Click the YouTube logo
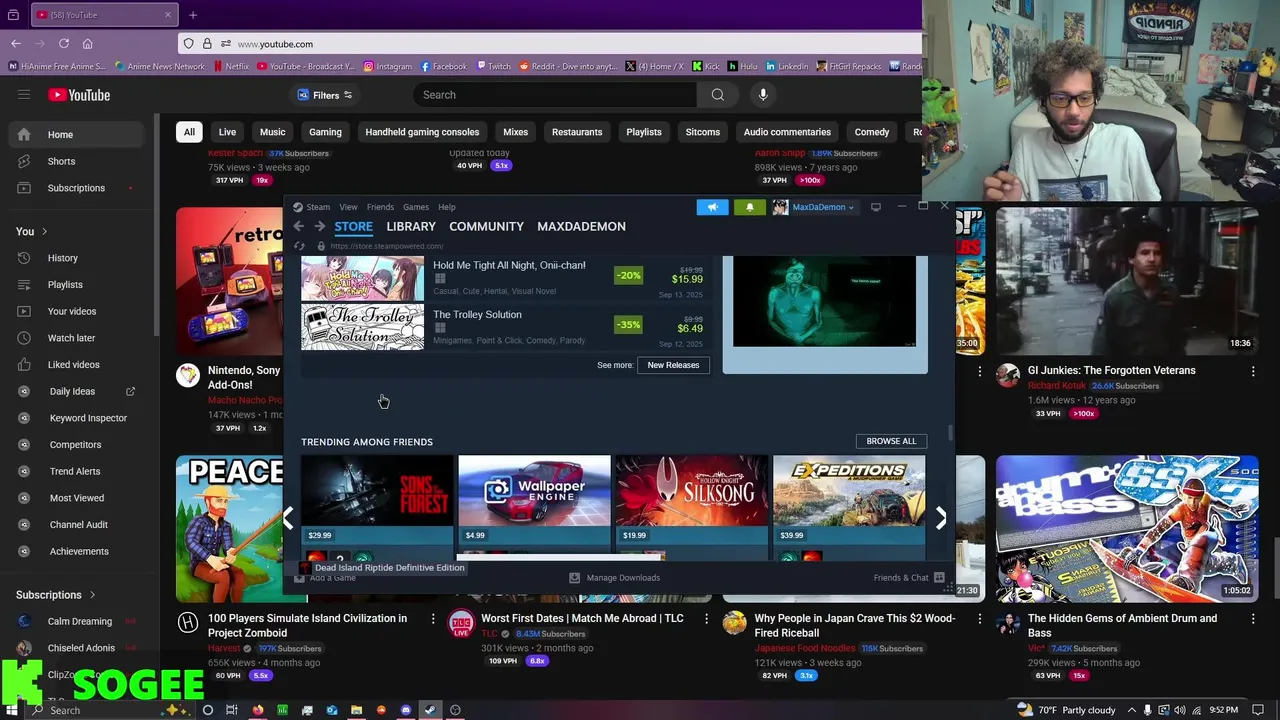The height and width of the screenshot is (720, 1280). pos(79,95)
